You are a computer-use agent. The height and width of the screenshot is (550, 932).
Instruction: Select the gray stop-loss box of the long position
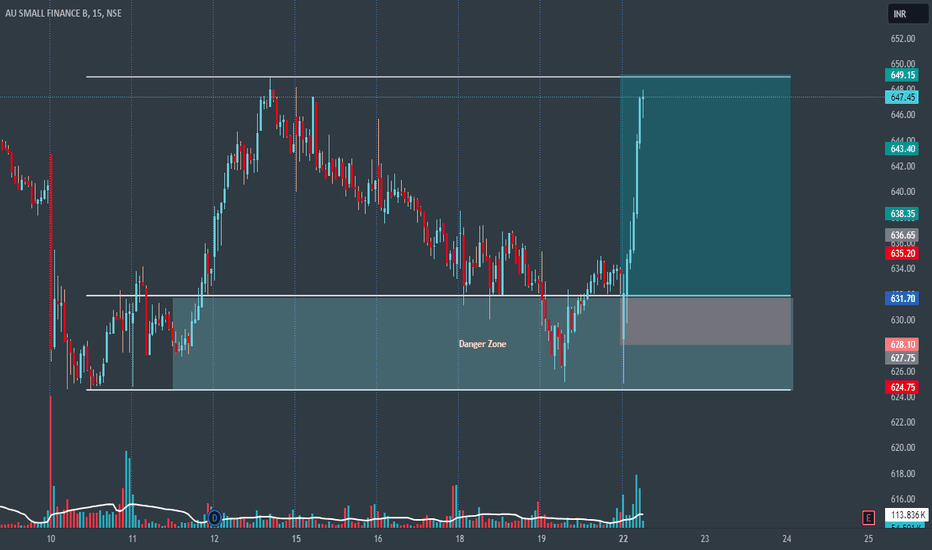click(706, 320)
